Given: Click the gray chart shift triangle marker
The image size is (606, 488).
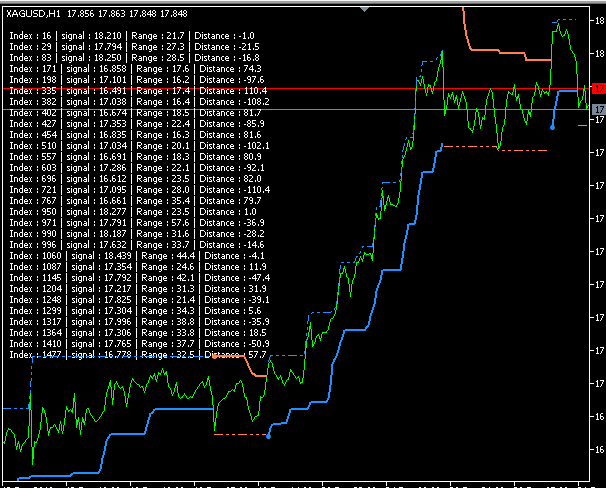Looking at the screenshot, I should pyautogui.click(x=364, y=9).
